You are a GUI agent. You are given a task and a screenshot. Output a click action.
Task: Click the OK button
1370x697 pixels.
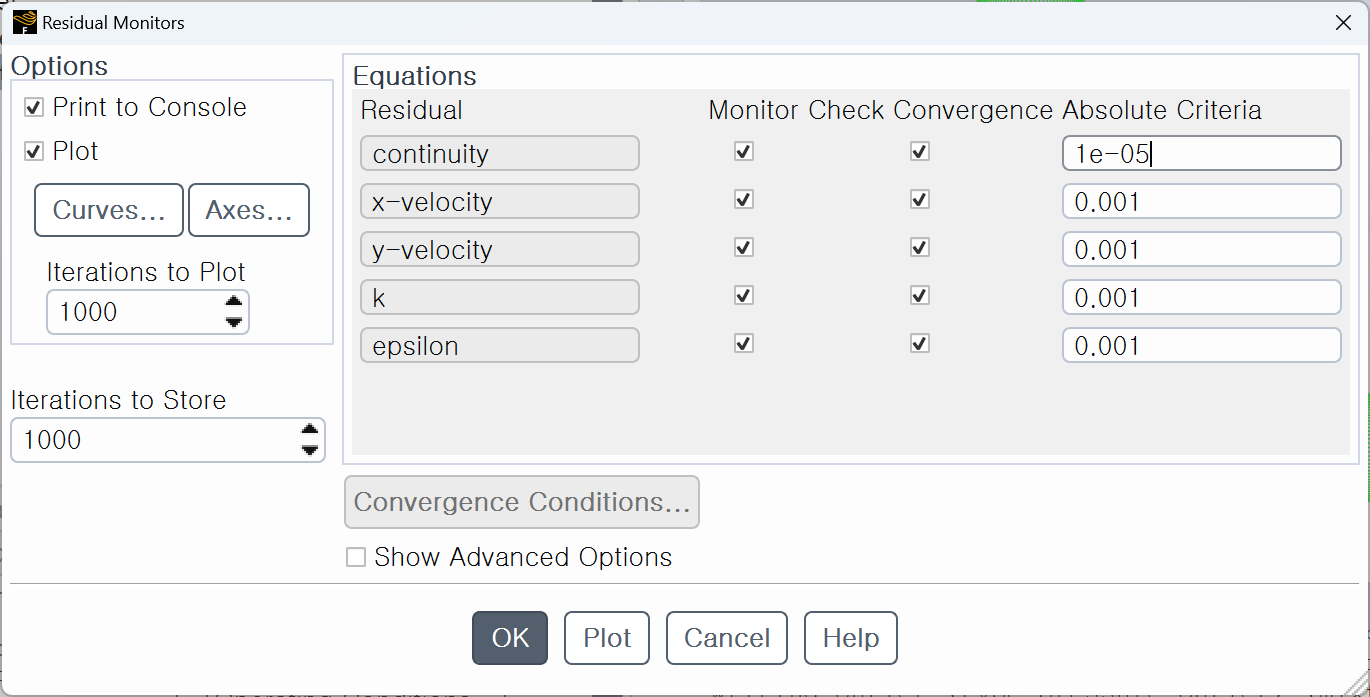pos(510,638)
